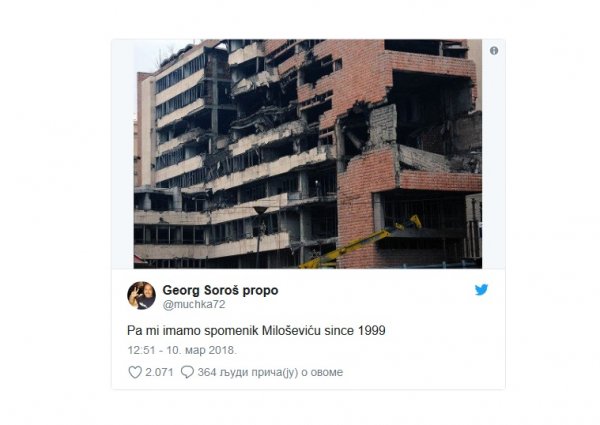600x425 pixels.
Task: Click the sky area in photo's upper left
Action: (x=153, y=54)
